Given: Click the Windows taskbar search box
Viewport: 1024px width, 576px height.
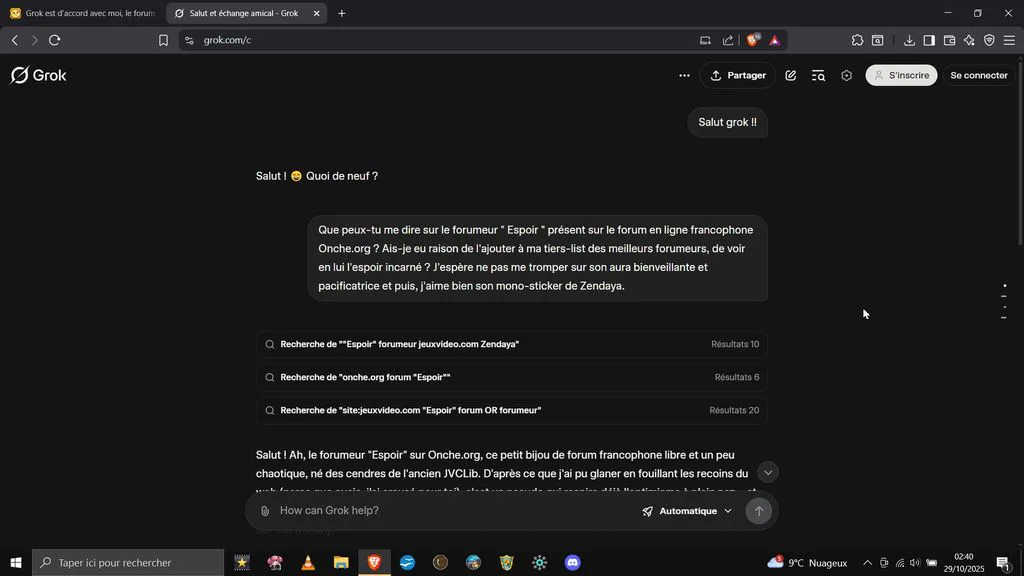Looking at the screenshot, I should tap(128, 562).
